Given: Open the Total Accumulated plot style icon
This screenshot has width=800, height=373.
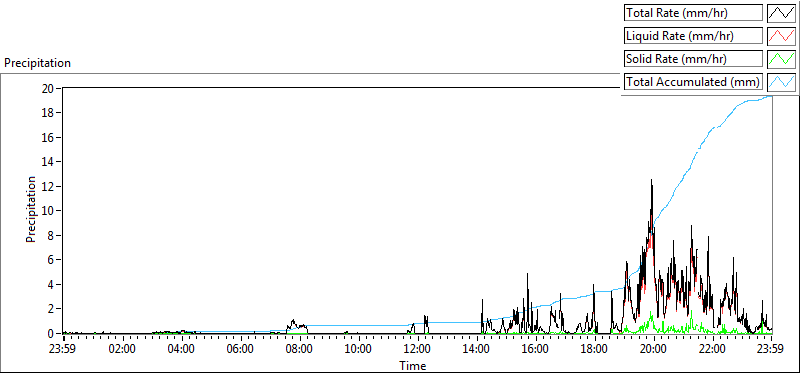Looking at the screenshot, I should [781, 82].
